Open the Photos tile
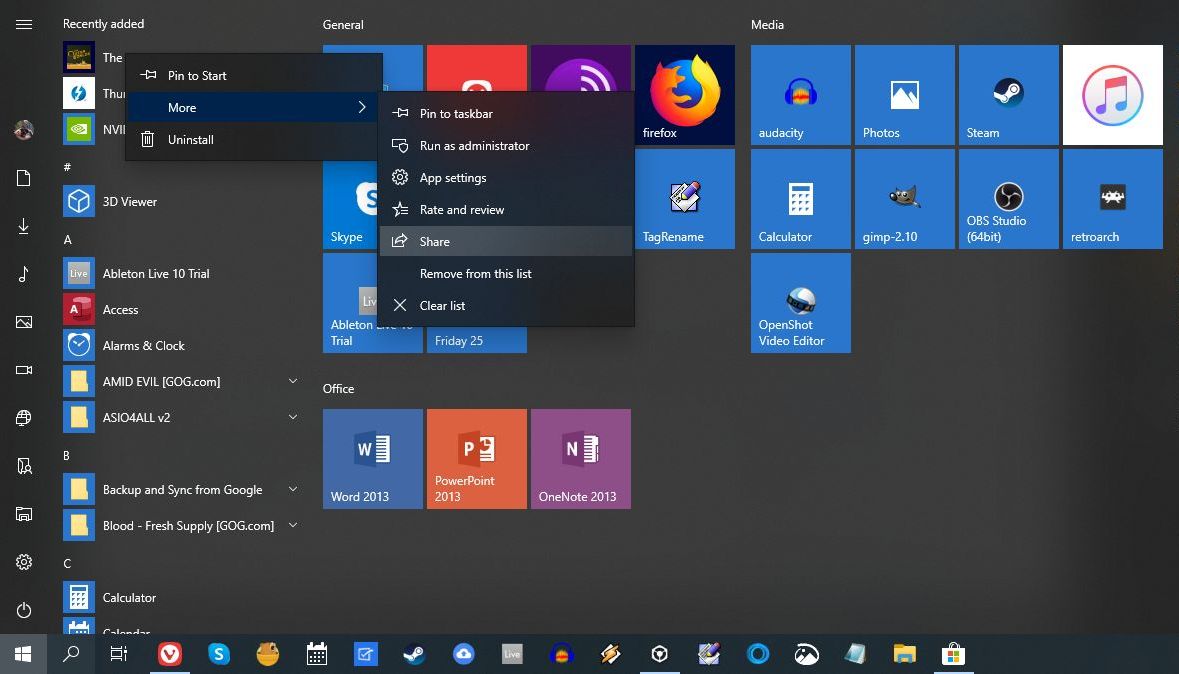This screenshot has height=674, width=1179. coord(905,95)
